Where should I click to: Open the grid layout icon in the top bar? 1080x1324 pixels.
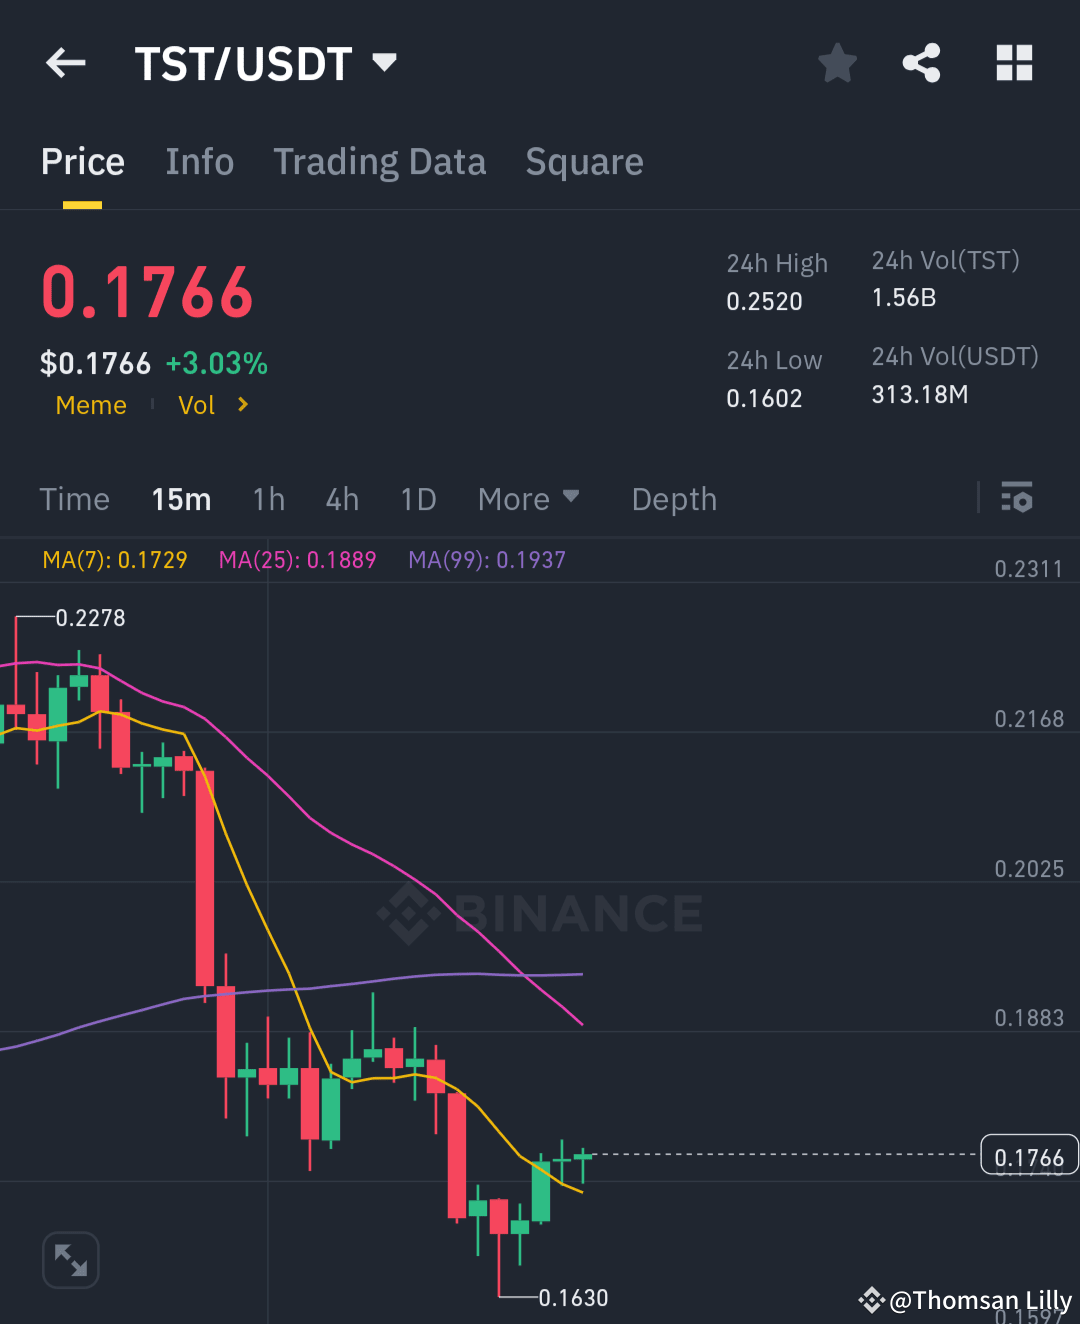coord(1014,63)
